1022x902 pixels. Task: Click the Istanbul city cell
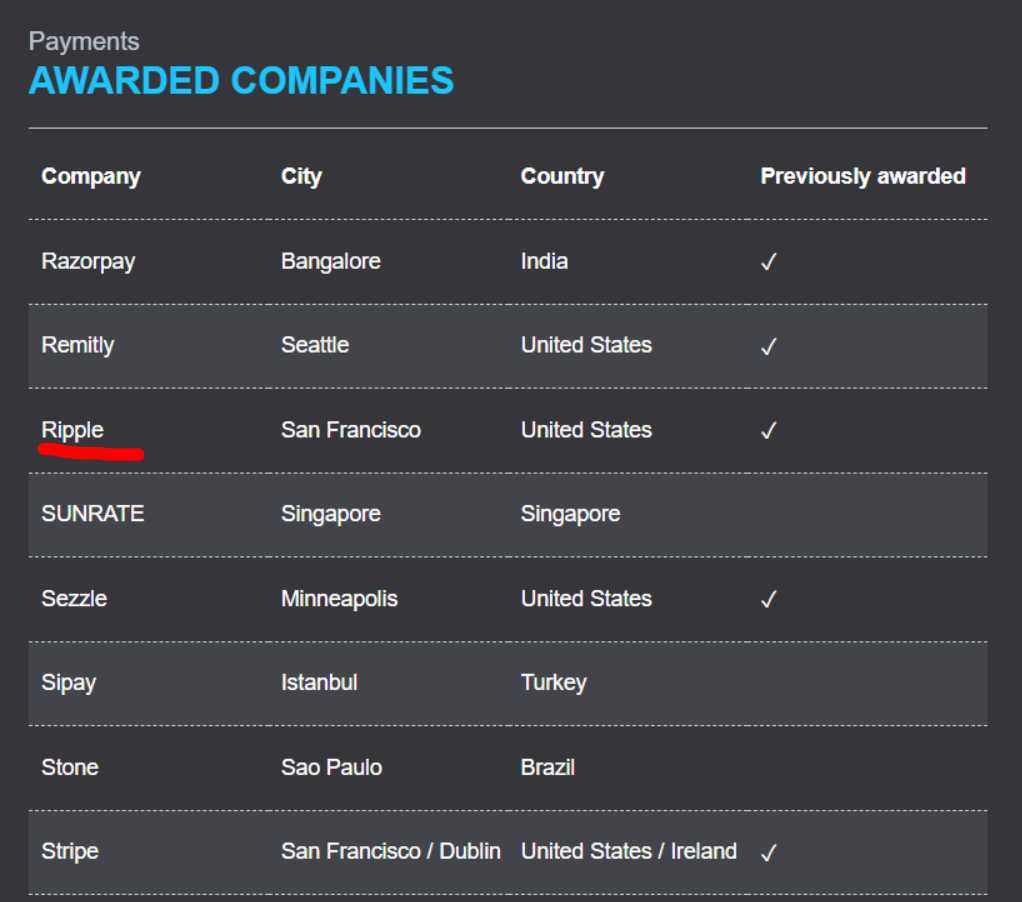click(x=319, y=682)
